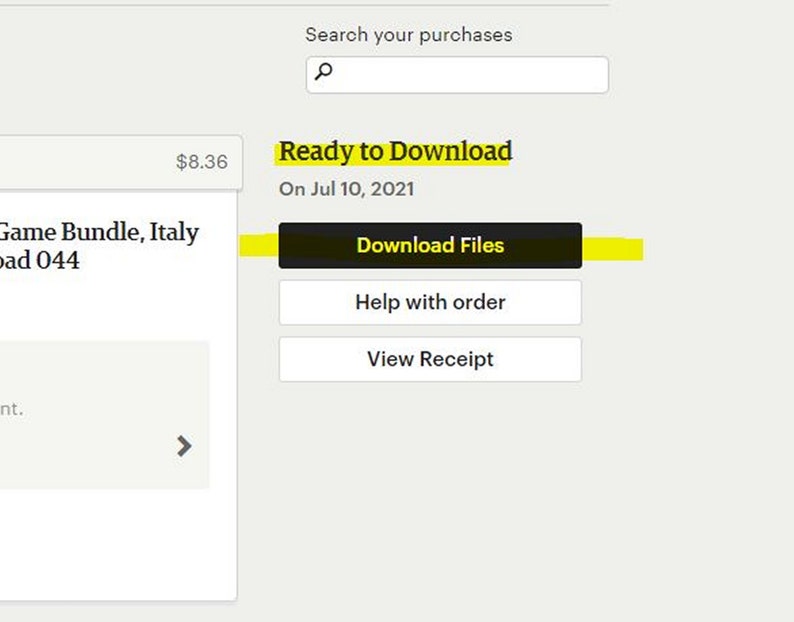Screen dimensions: 794x622
Task: Focus the Search your purchases field
Action: pyautogui.click(x=457, y=75)
